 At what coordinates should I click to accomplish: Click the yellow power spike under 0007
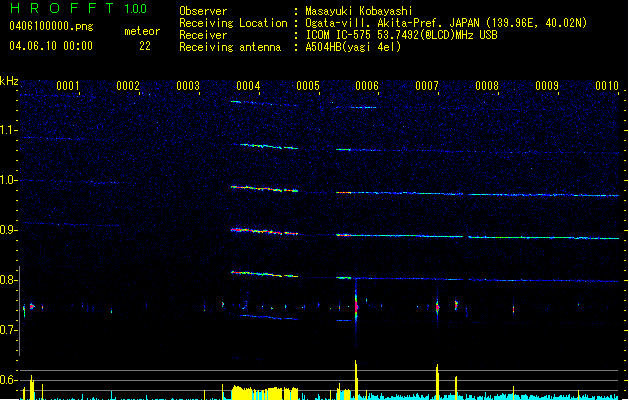[x=437, y=382]
